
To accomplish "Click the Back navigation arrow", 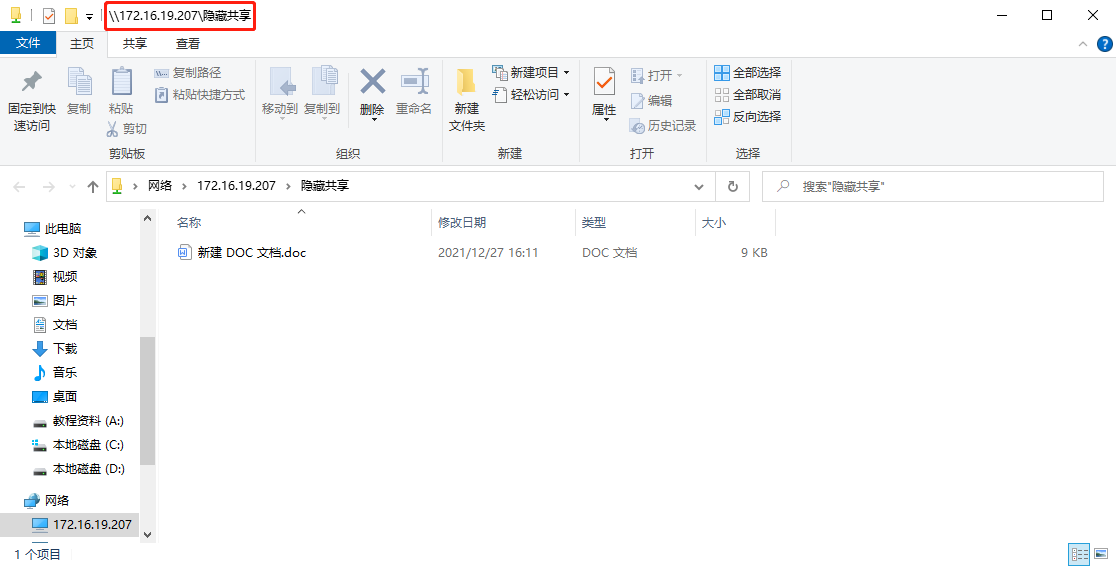I will point(19,187).
